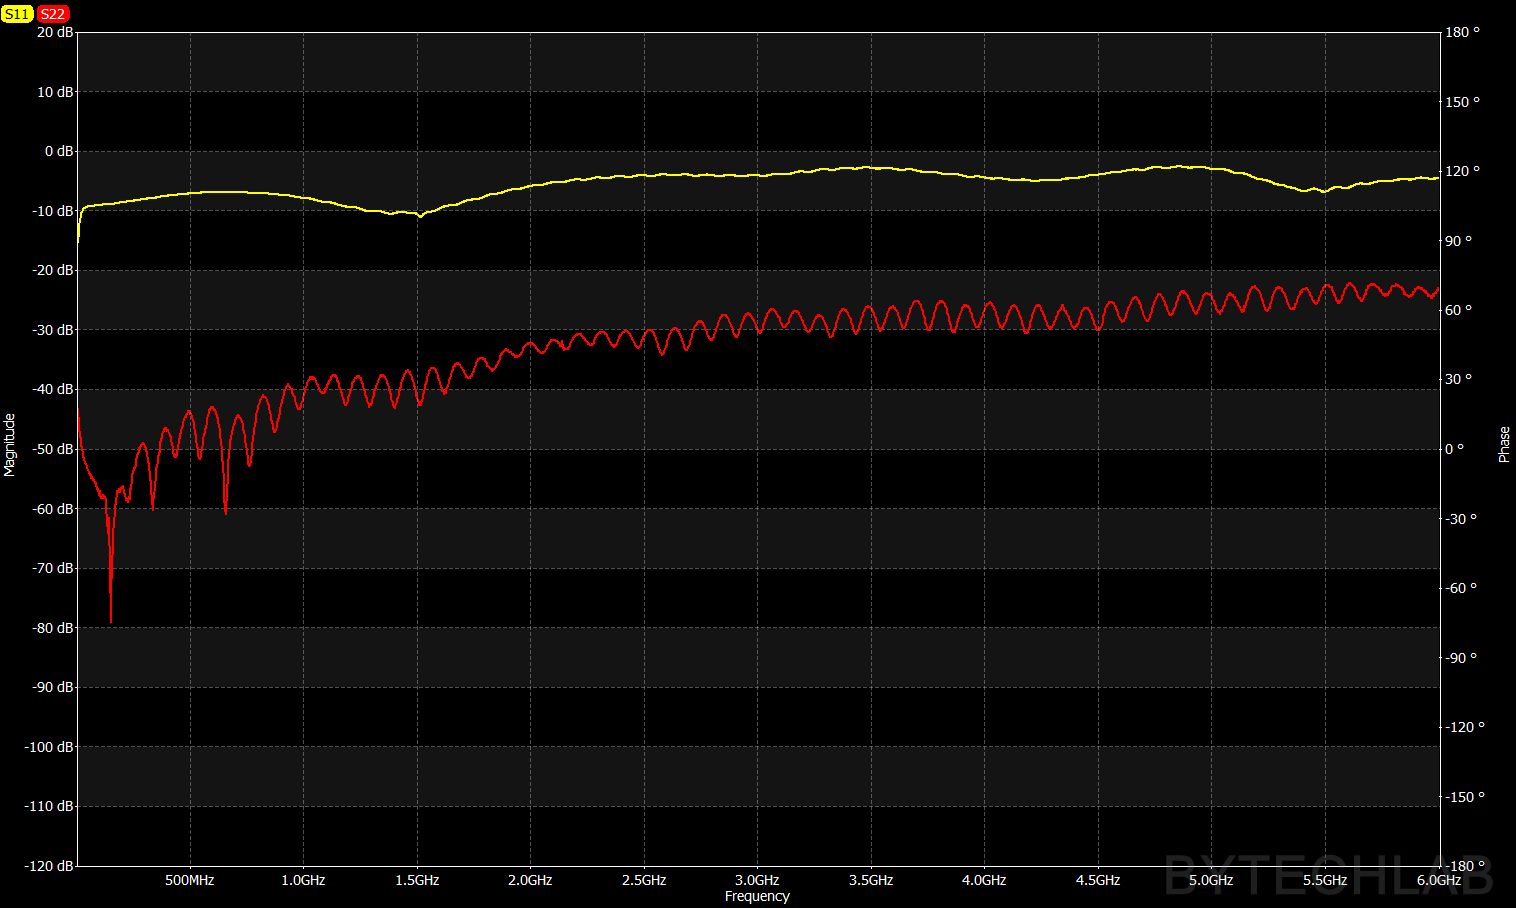The width and height of the screenshot is (1516, 908).
Task: Click the 2.5GHz frequency tick label
Action: pyautogui.click(x=644, y=881)
